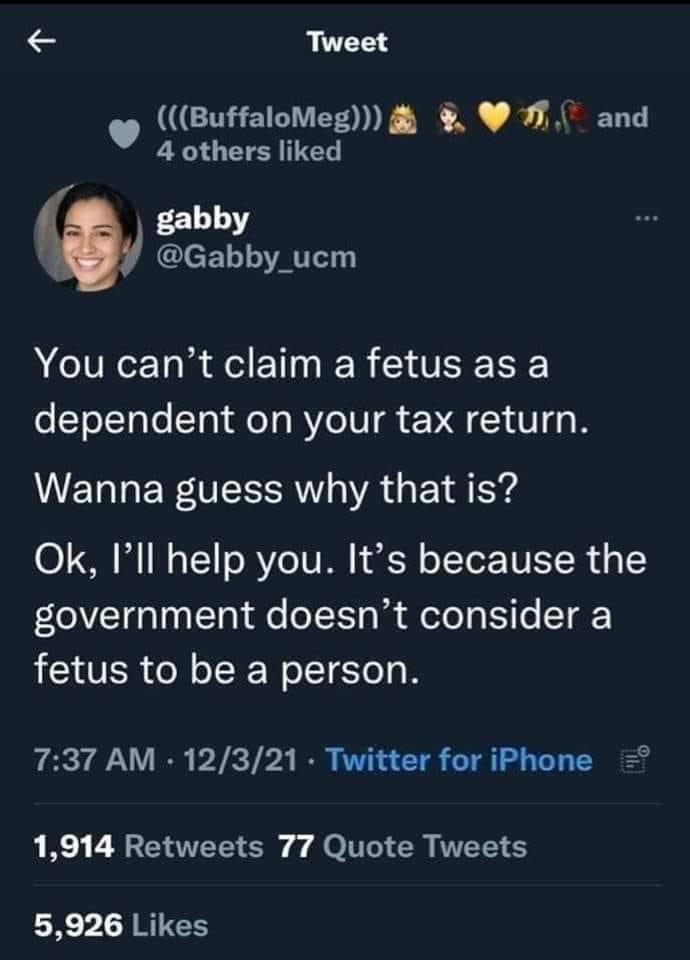690x960 pixels.
Task: Tap gabby's profile avatar photo
Action: point(86,235)
